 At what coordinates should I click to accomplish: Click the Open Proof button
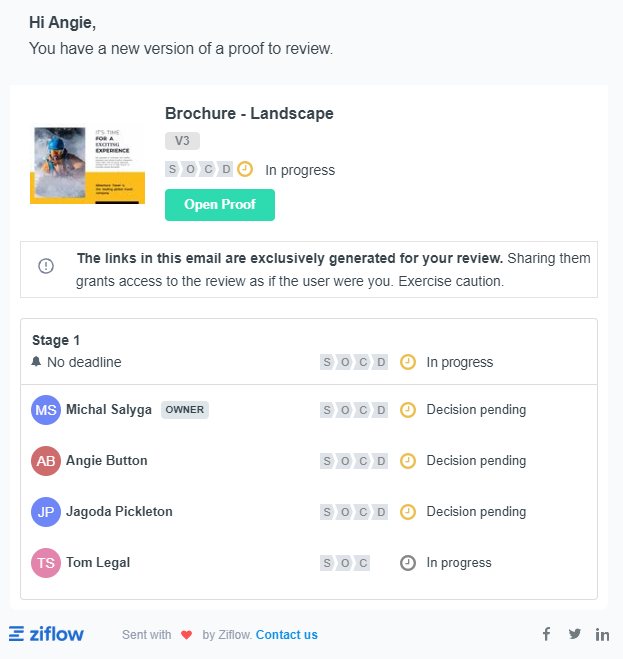point(219,205)
